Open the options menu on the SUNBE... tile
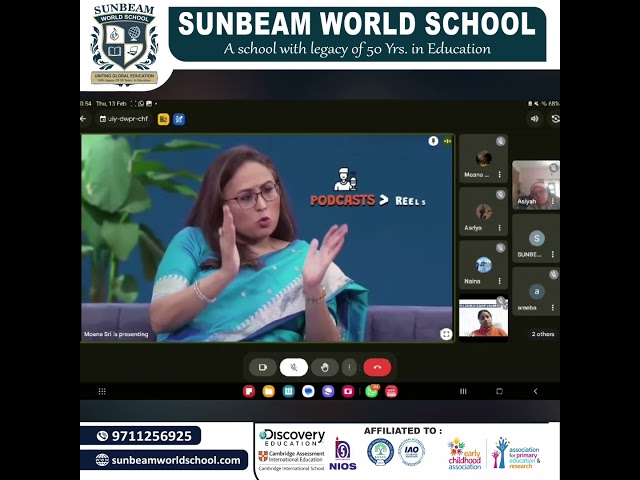This screenshot has height=480, width=640. [x=553, y=254]
